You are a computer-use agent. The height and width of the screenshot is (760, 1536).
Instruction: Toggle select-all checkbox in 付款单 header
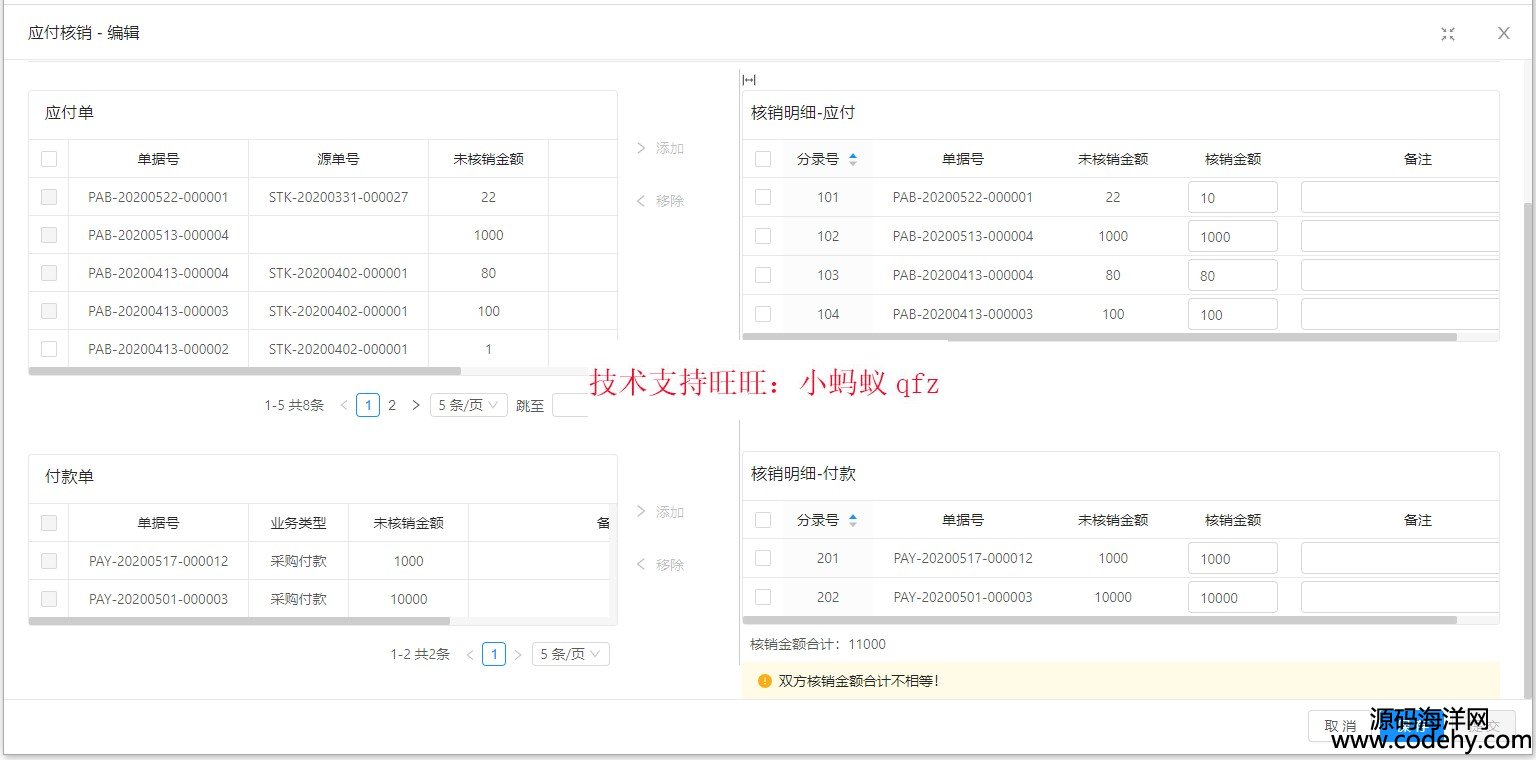[x=49, y=523]
